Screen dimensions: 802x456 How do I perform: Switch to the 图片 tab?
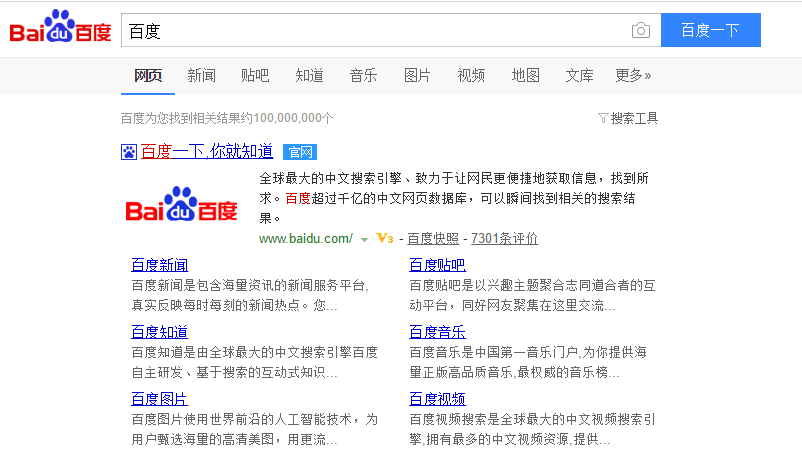click(417, 76)
